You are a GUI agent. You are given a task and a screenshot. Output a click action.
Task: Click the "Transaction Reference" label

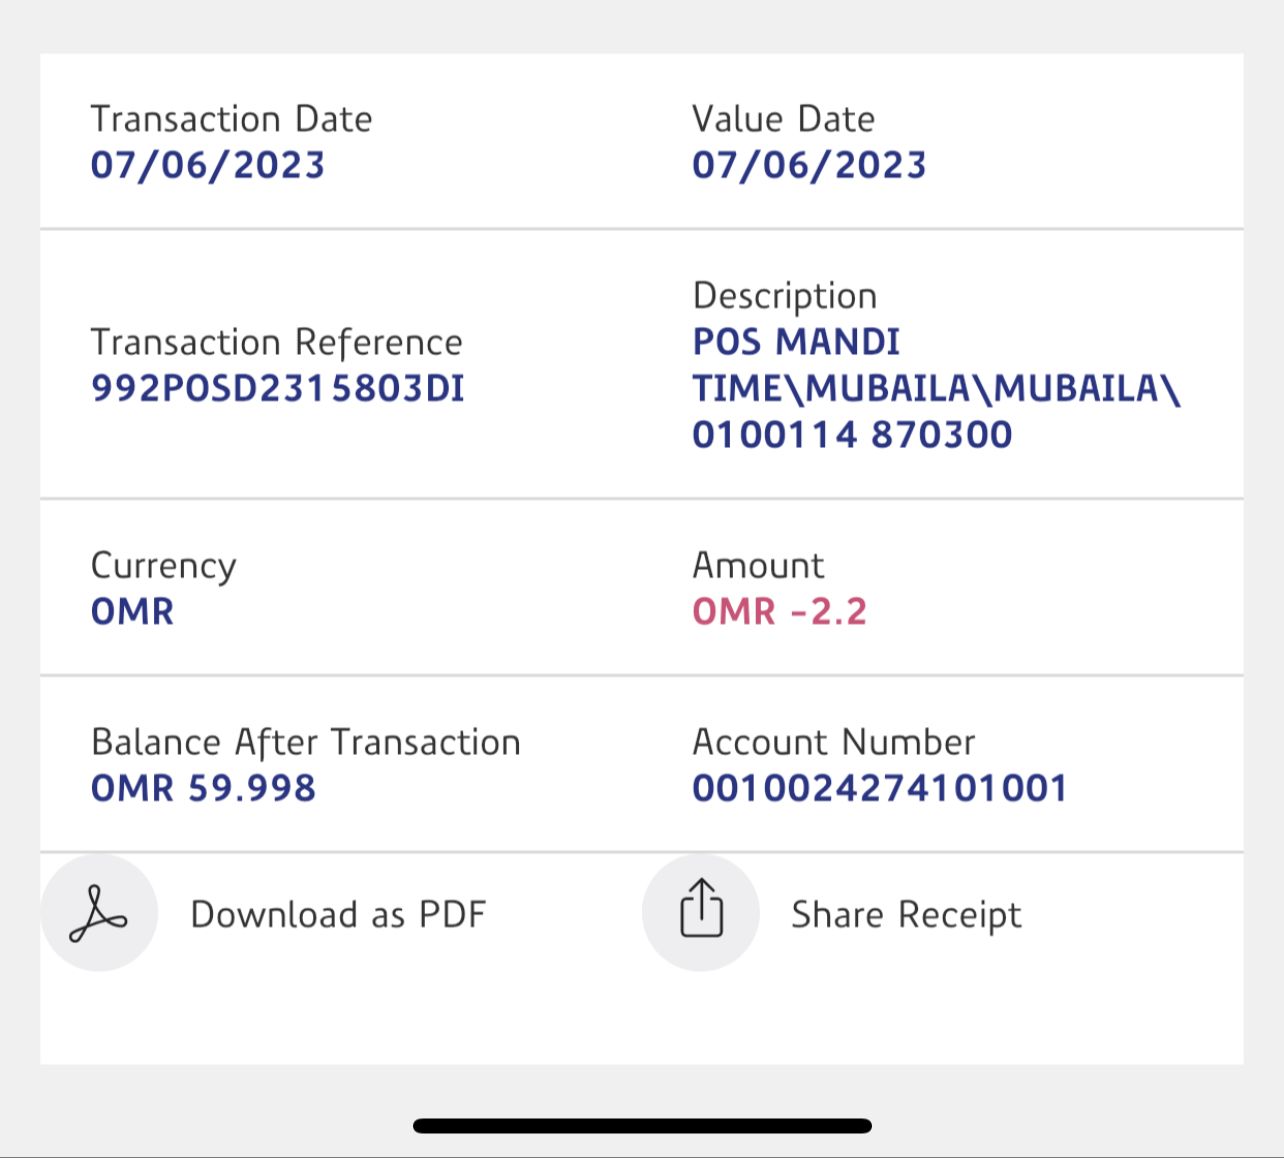pos(276,343)
